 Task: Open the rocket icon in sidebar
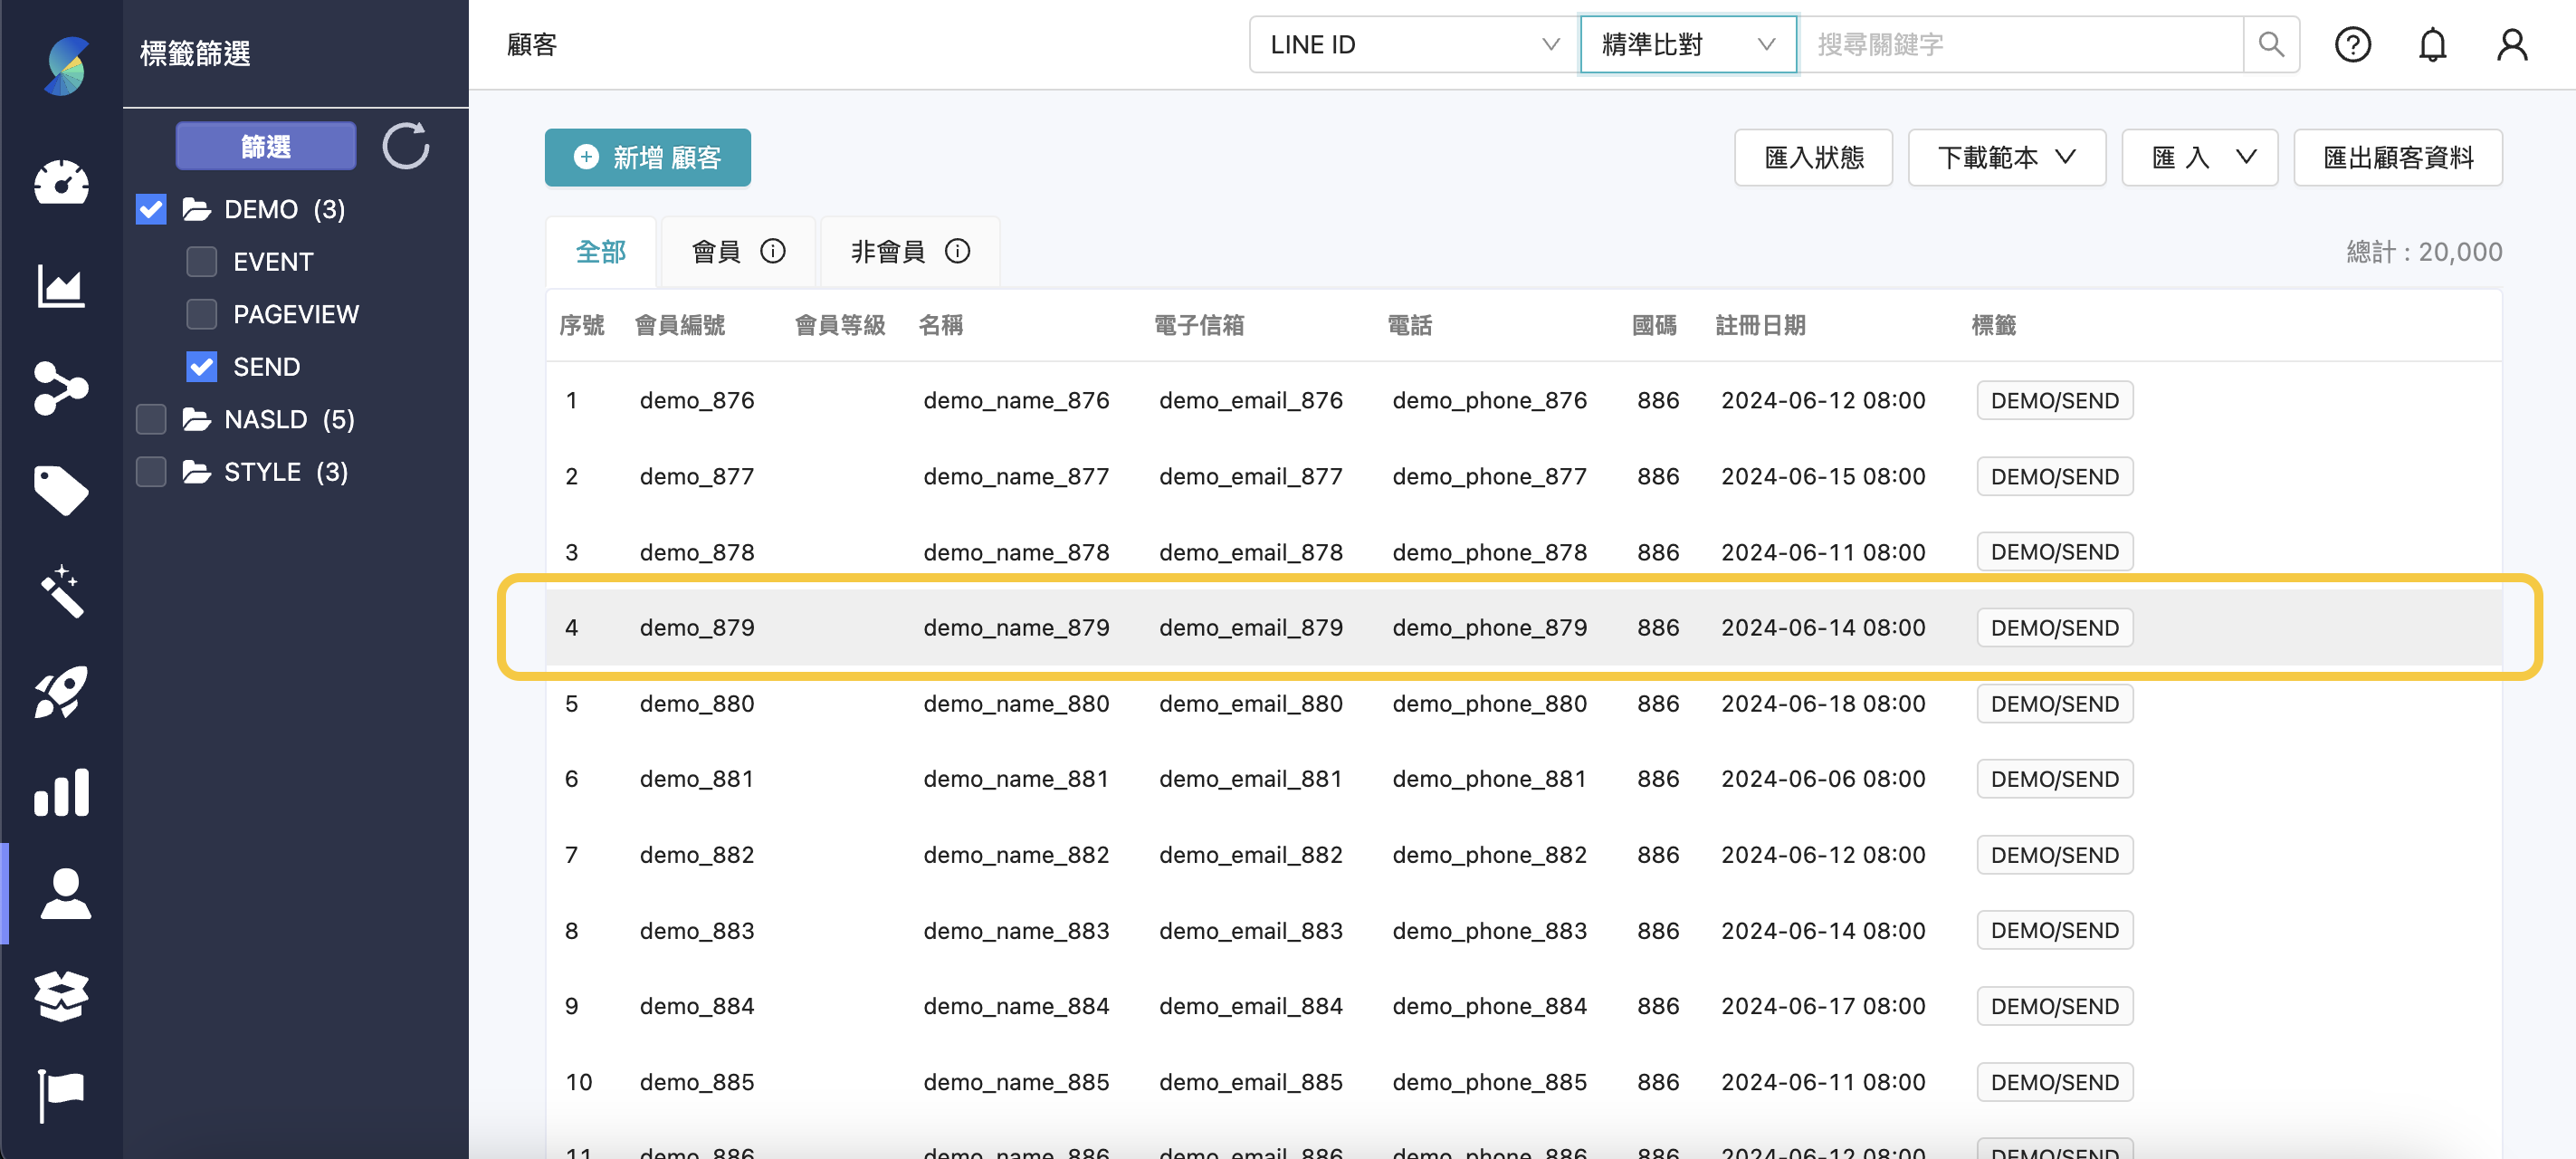[61, 692]
